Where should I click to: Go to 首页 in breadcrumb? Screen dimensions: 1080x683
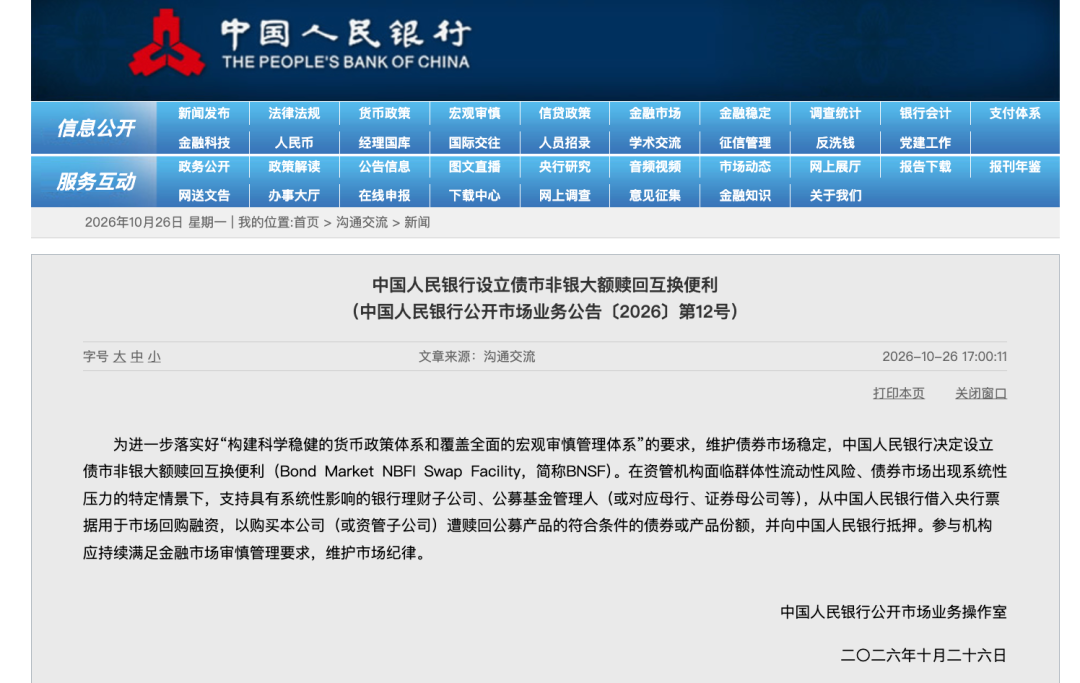coord(307,222)
